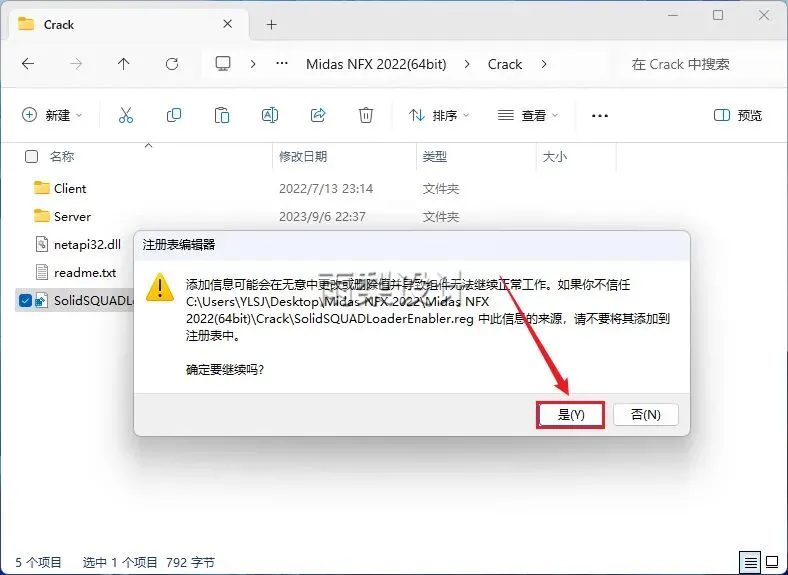
Task: Sort by 类型 column header
Action: (x=434, y=156)
